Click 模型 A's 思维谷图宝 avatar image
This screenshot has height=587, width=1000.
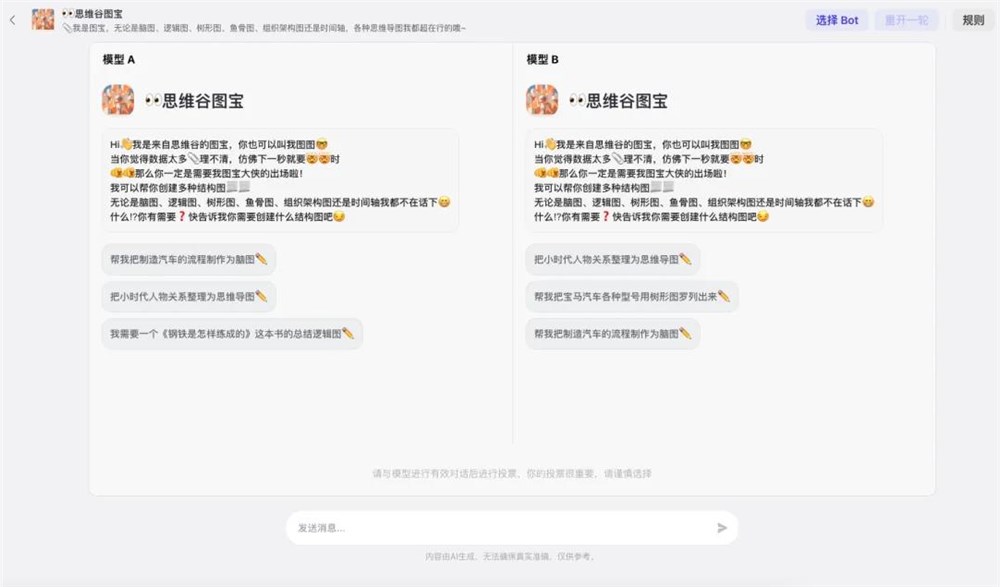click(117, 100)
